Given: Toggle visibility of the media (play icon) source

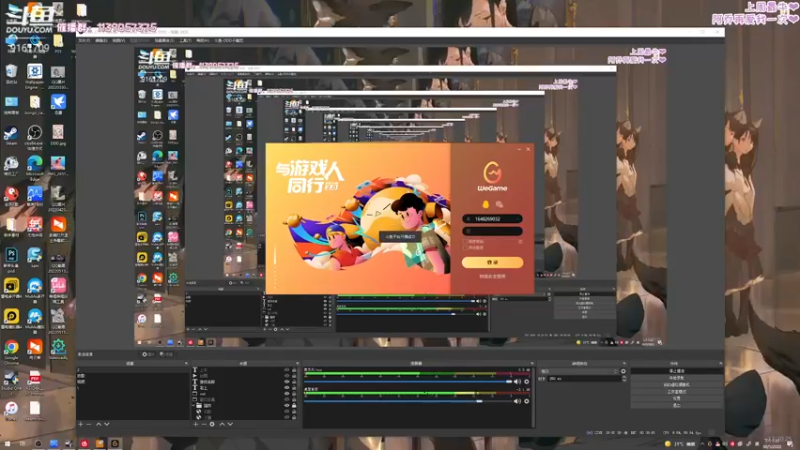Looking at the screenshot, I should click(286, 376).
